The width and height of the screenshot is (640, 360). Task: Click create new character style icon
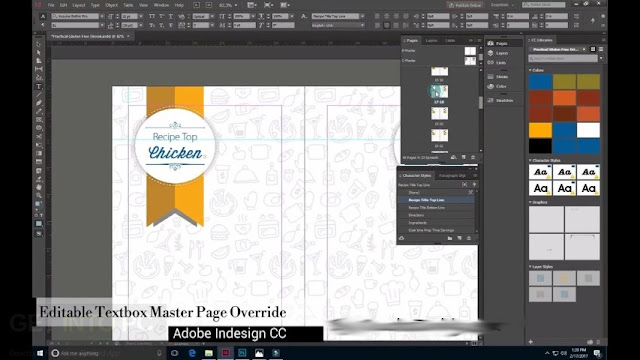[459, 238]
